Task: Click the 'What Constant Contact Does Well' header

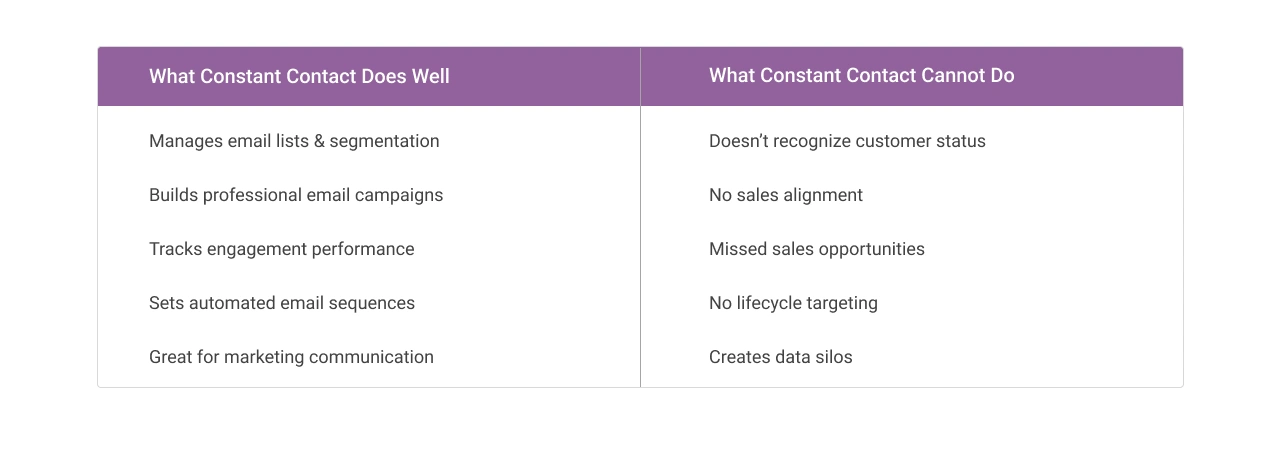Action: (299, 76)
